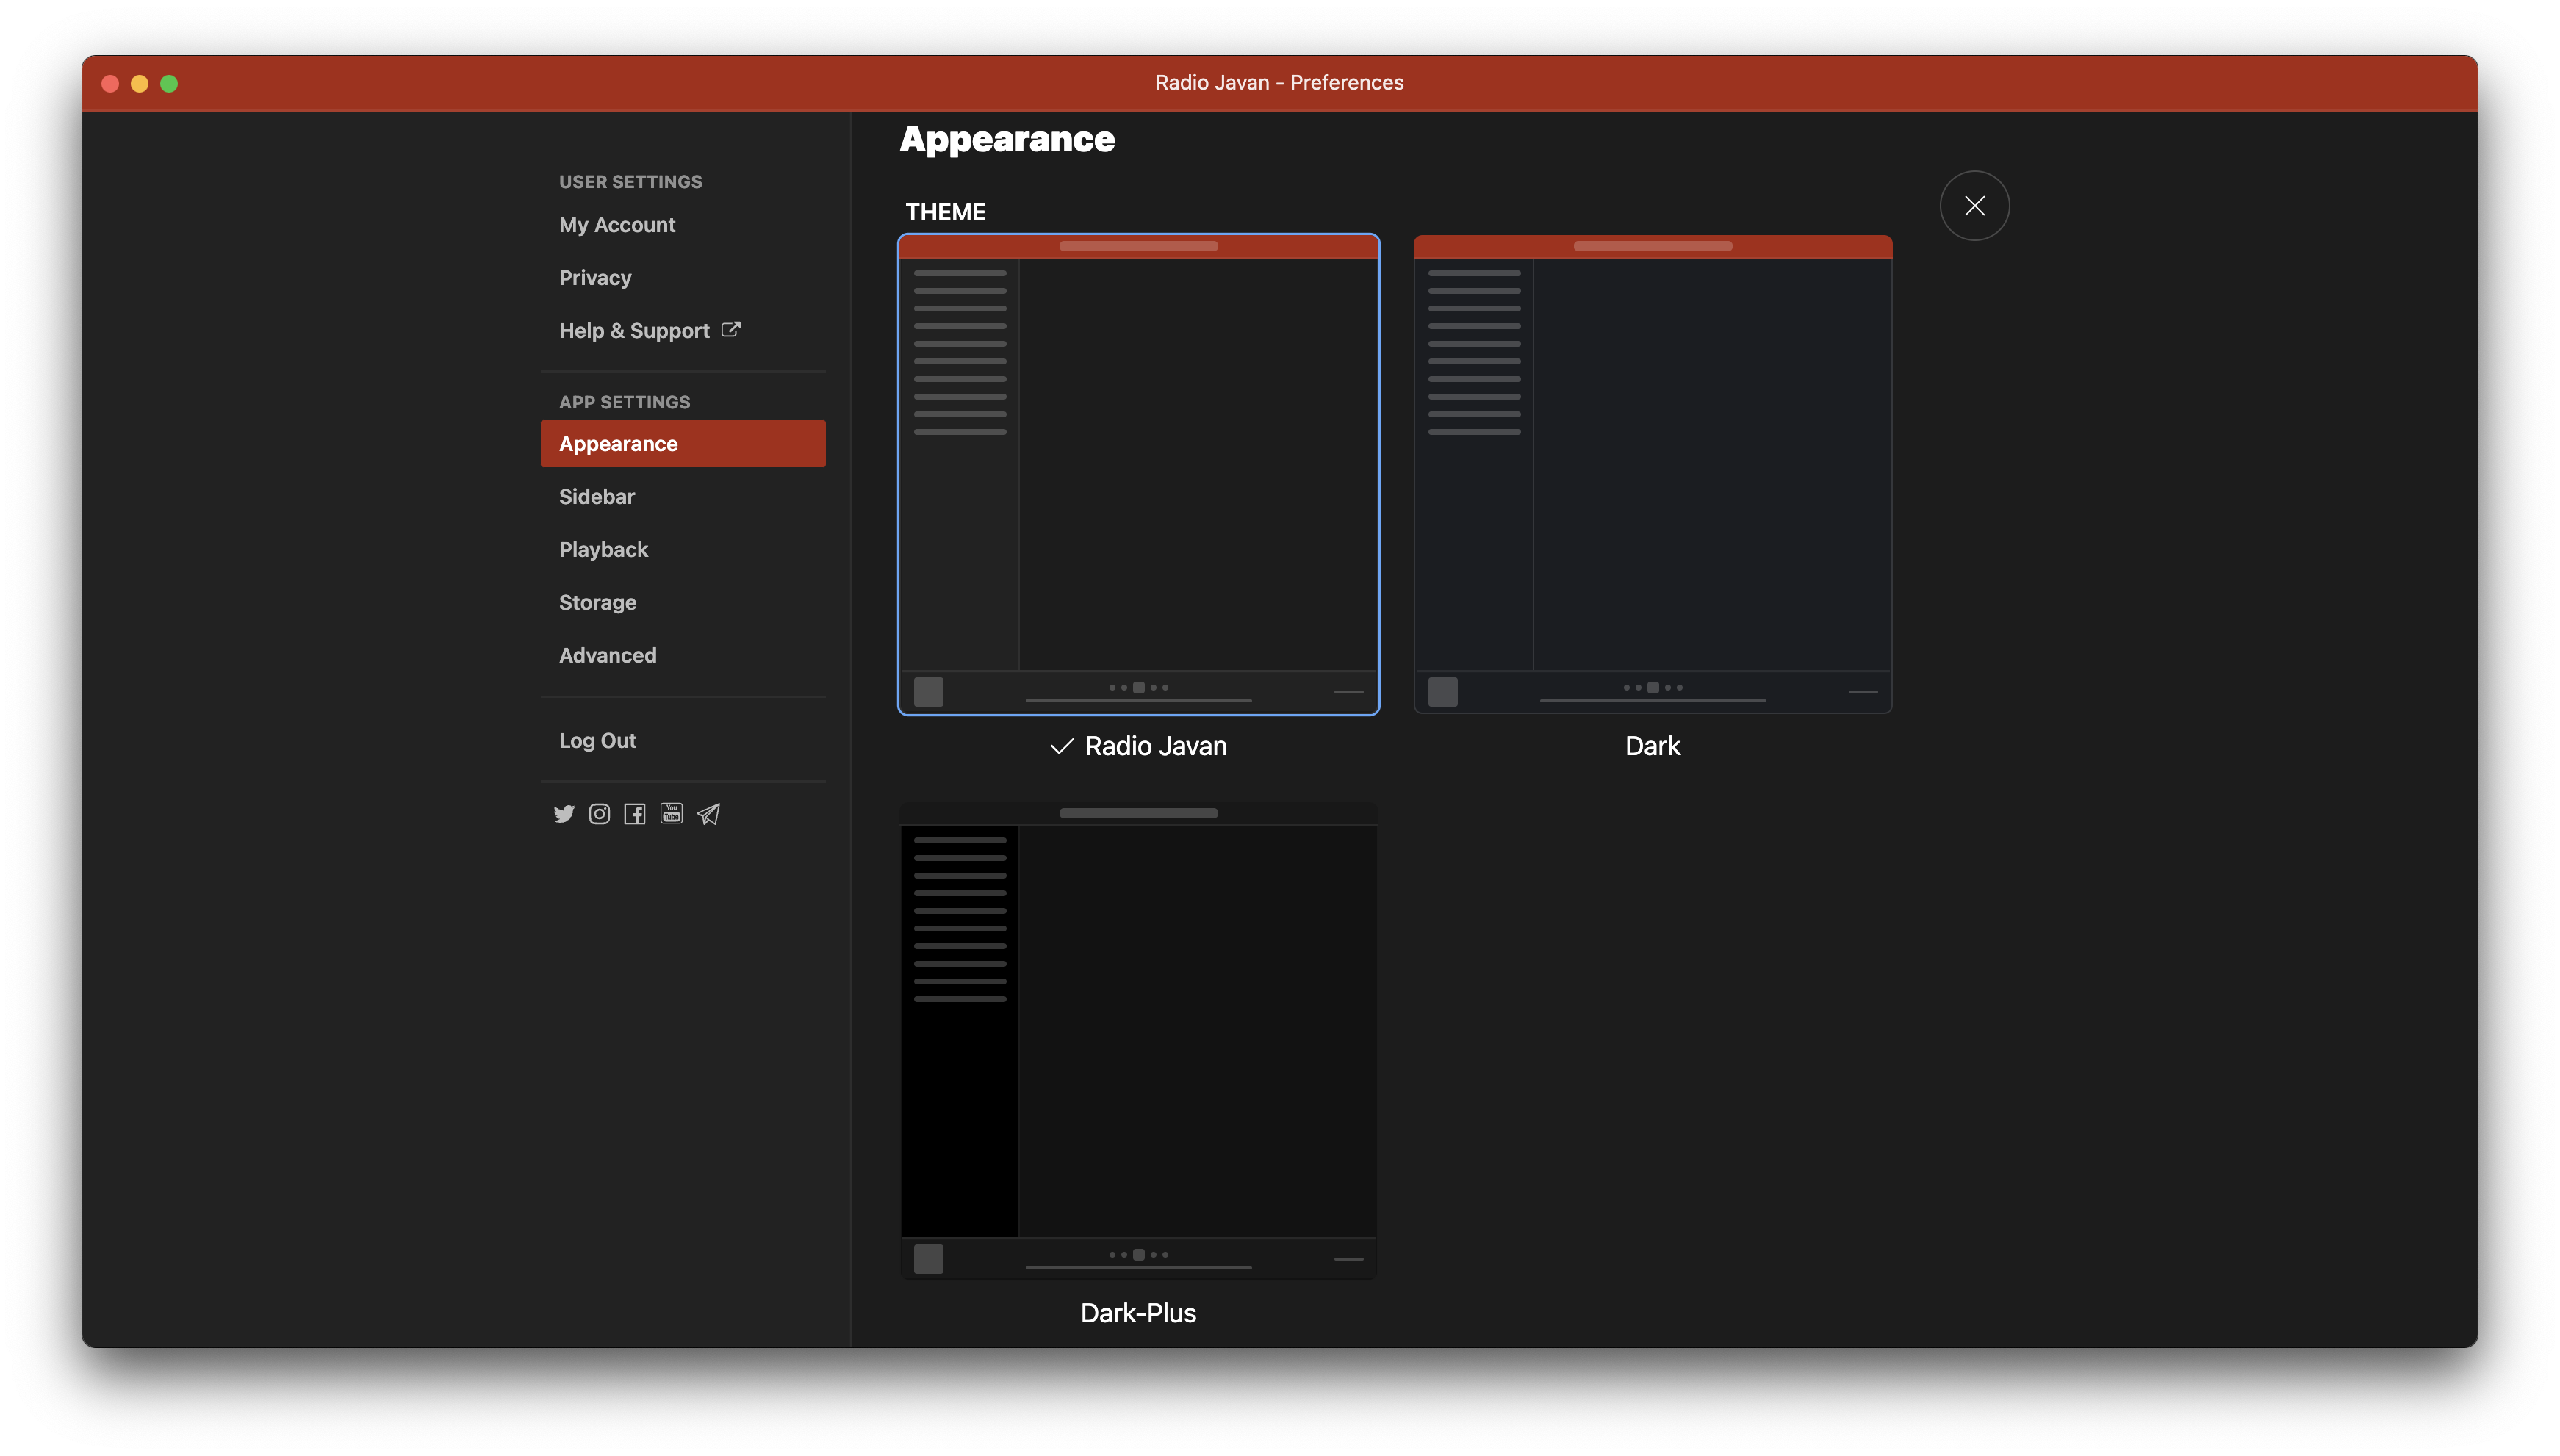Choose the Dark theme thumbnail
Image resolution: width=2560 pixels, height=1456 pixels.
(x=1652, y=474)
